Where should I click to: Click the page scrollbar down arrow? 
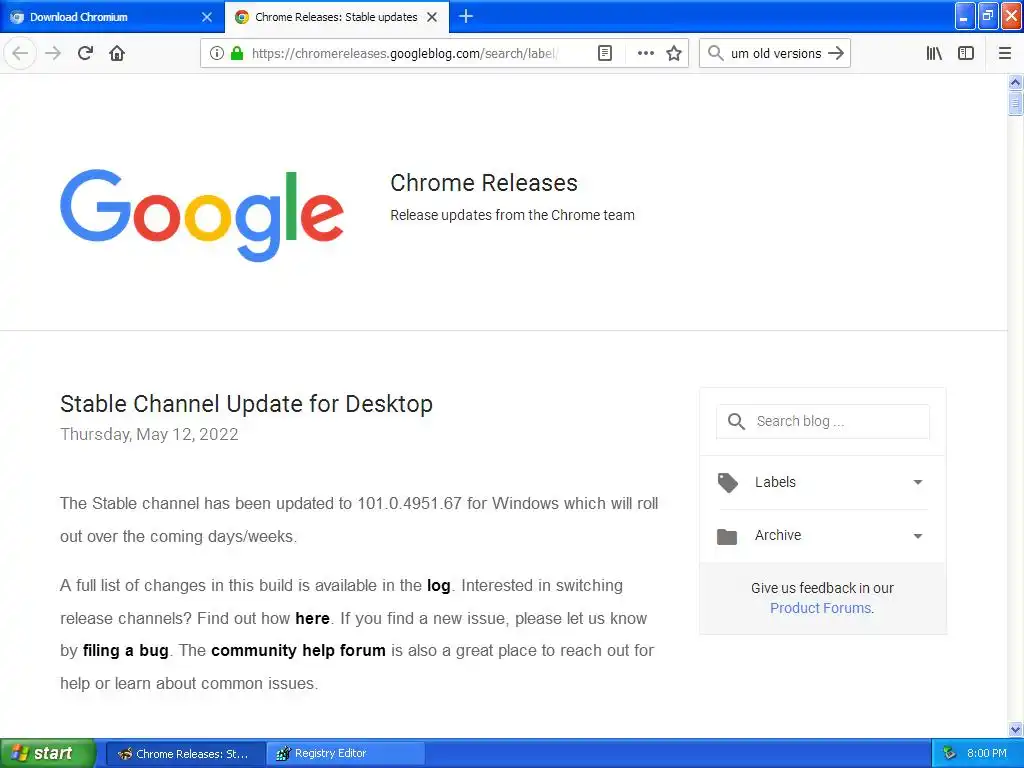[x=1015, y=729]
